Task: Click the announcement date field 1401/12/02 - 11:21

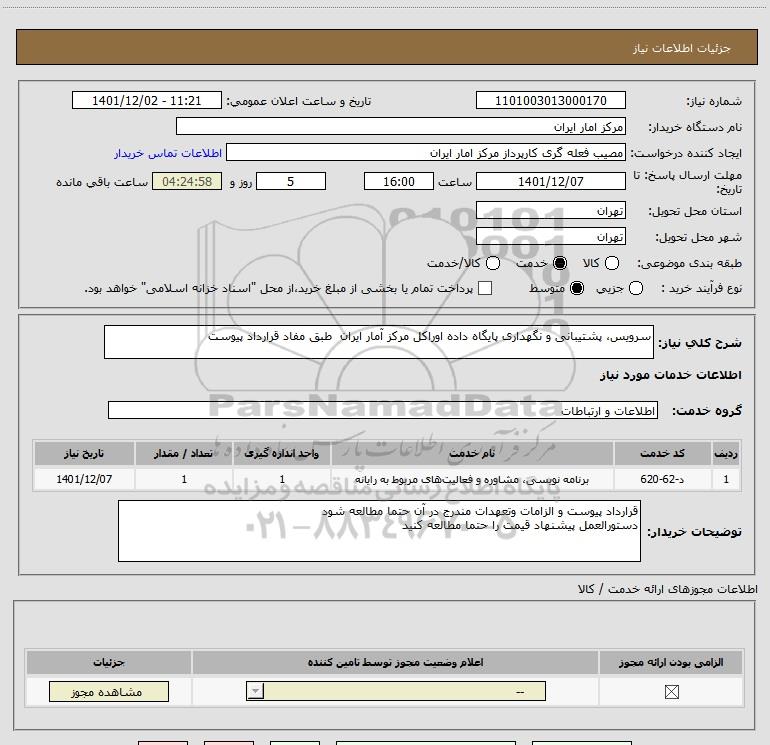Action: [x=147, y=100]
